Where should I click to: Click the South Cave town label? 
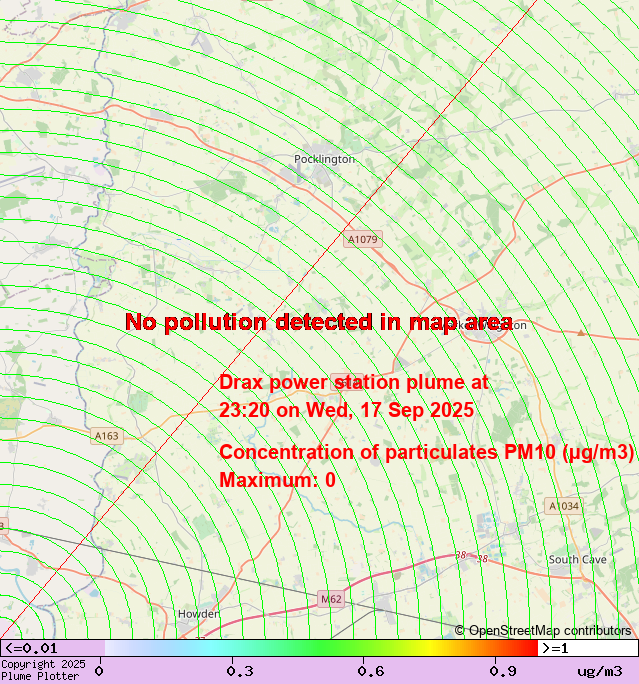[x=577, y=559]
